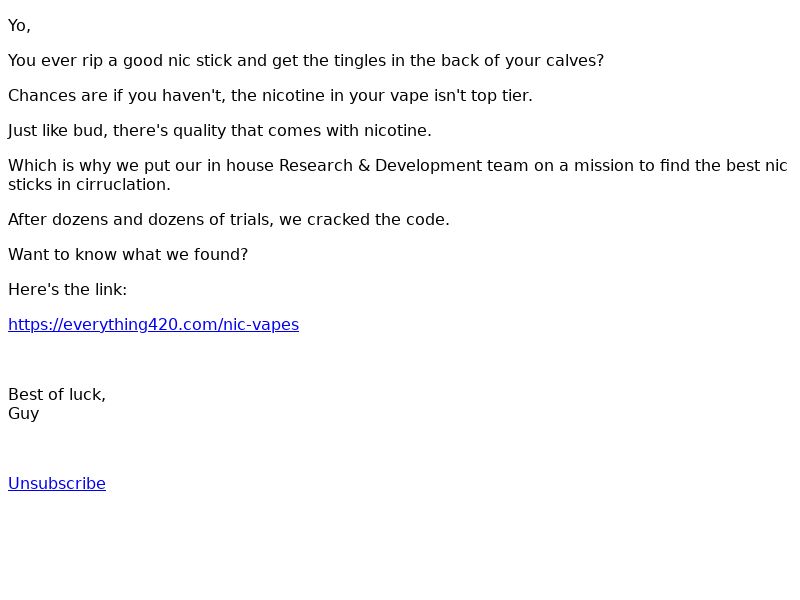
Task: Select the 'Chances are if you haven't' line
Action: point(270,95)
